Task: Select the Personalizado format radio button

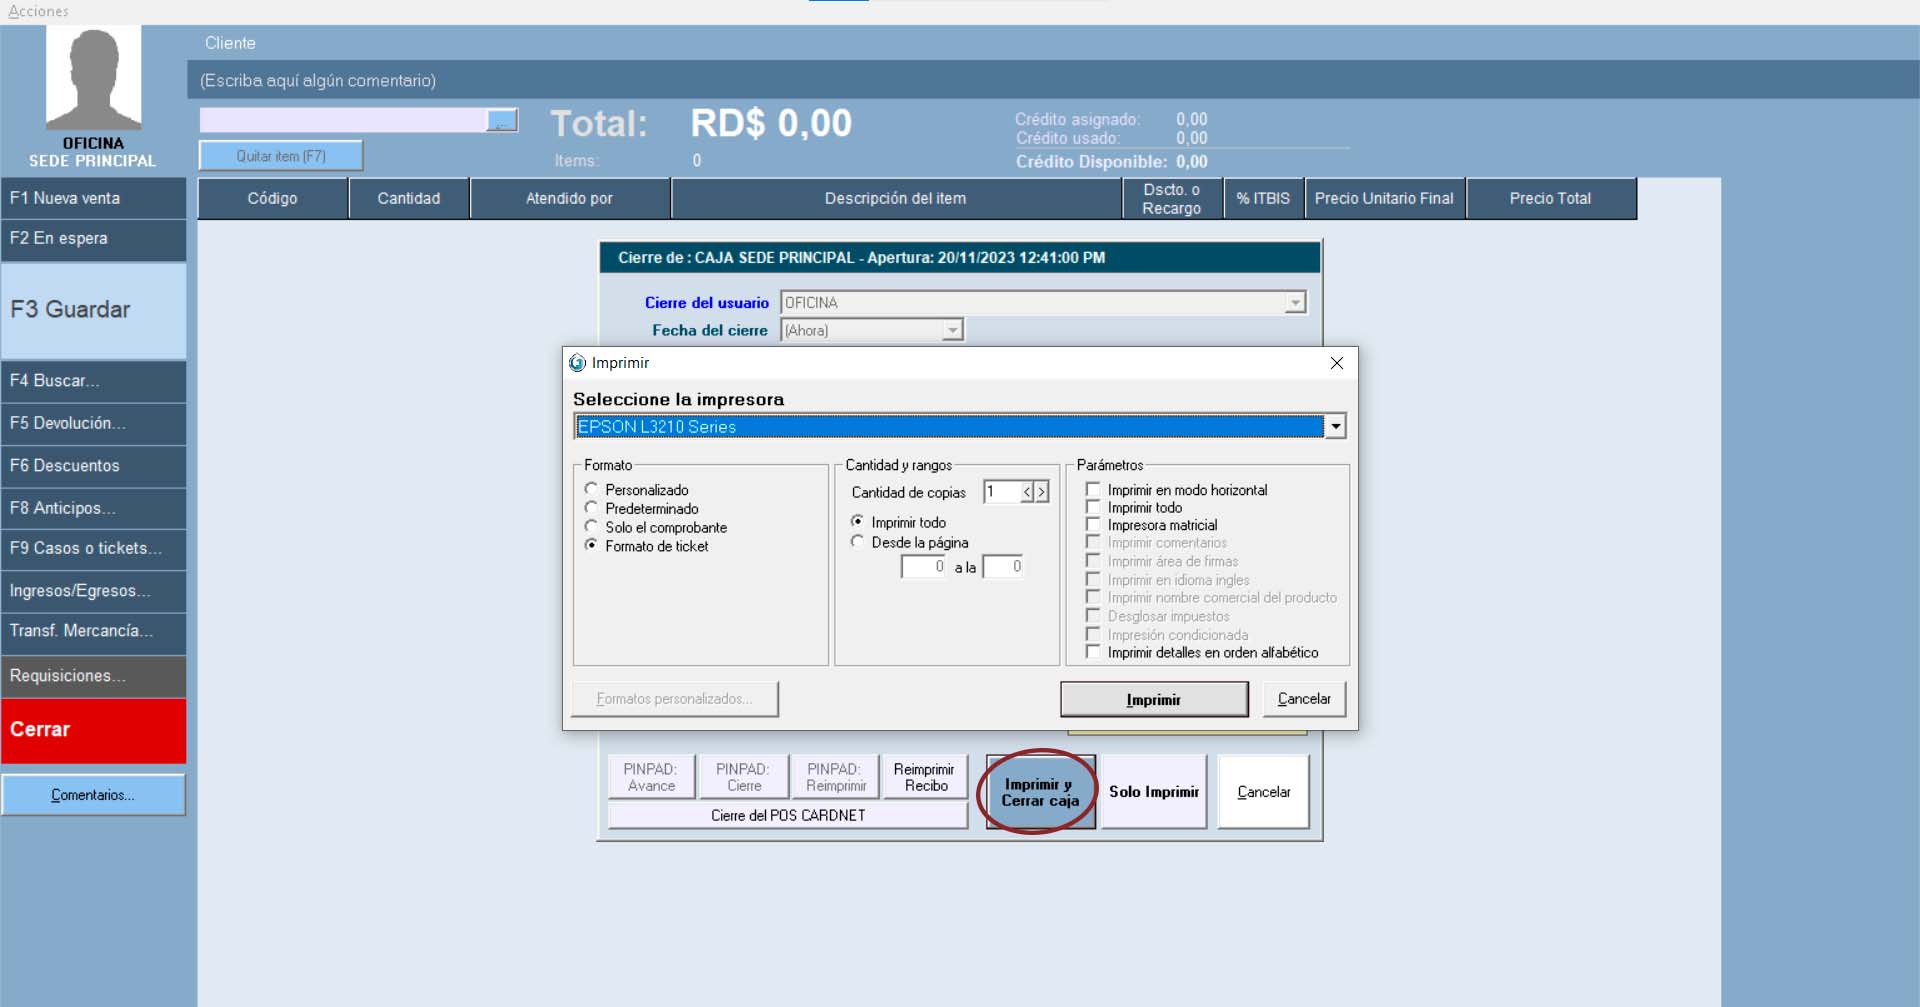Action: coord(591,489)
